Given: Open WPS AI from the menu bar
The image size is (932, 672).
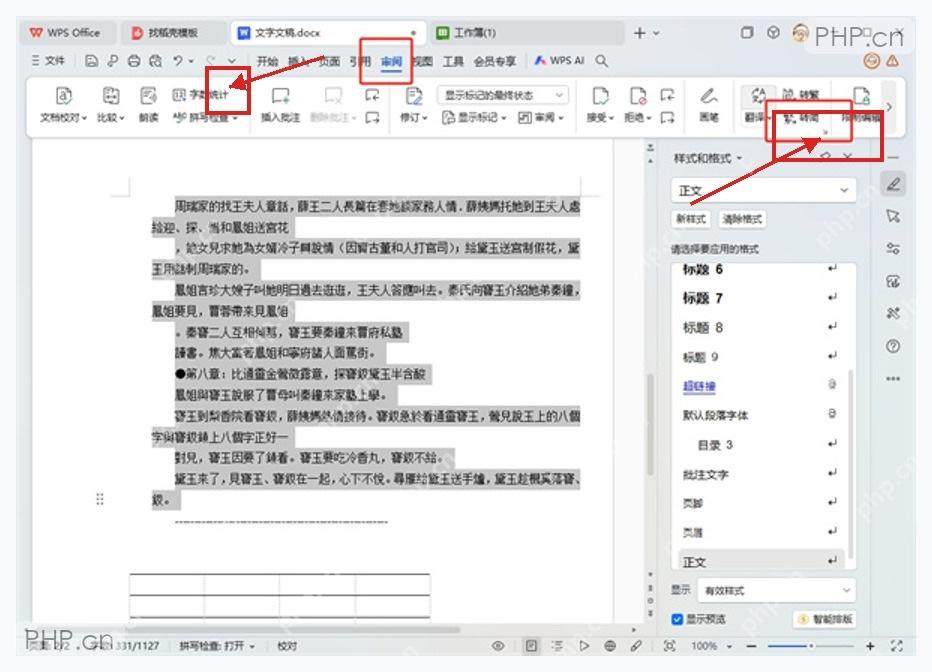Looking at the screenshot, I should click(559, 61).
